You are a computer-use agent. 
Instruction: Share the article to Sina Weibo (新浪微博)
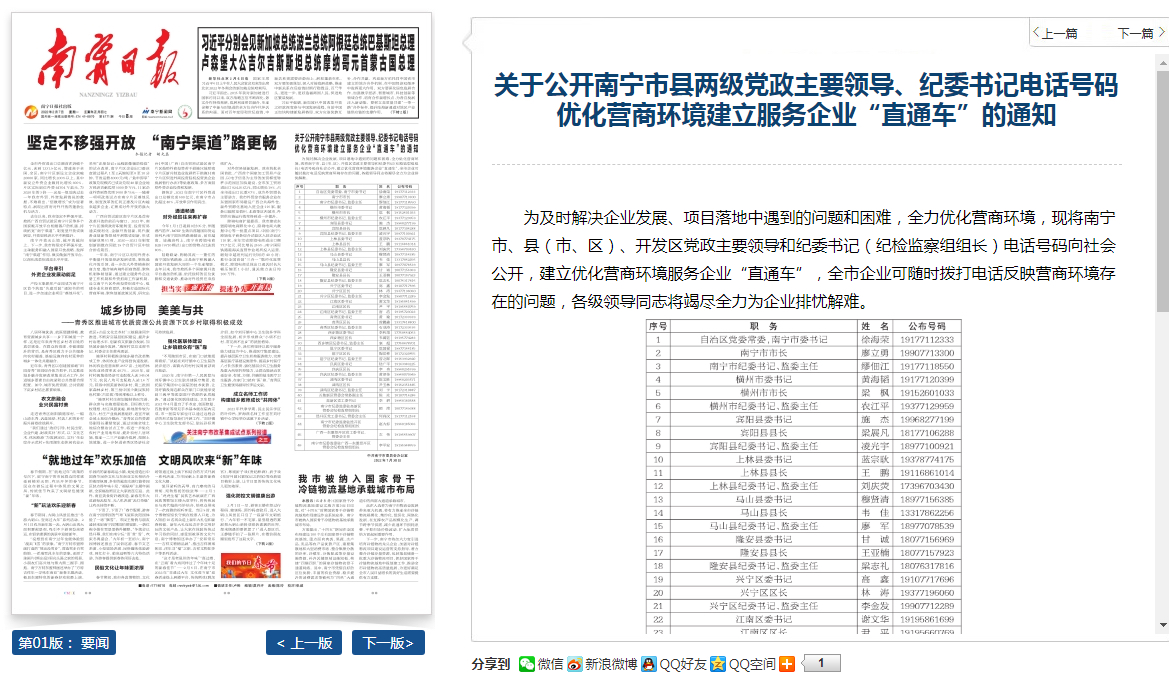[x=602, y=664]
